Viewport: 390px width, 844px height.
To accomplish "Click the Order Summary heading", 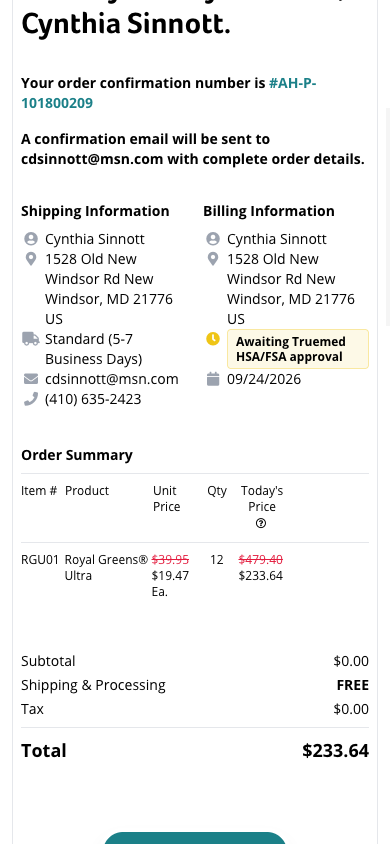I will pyautogui.click(x=77, y=455).
